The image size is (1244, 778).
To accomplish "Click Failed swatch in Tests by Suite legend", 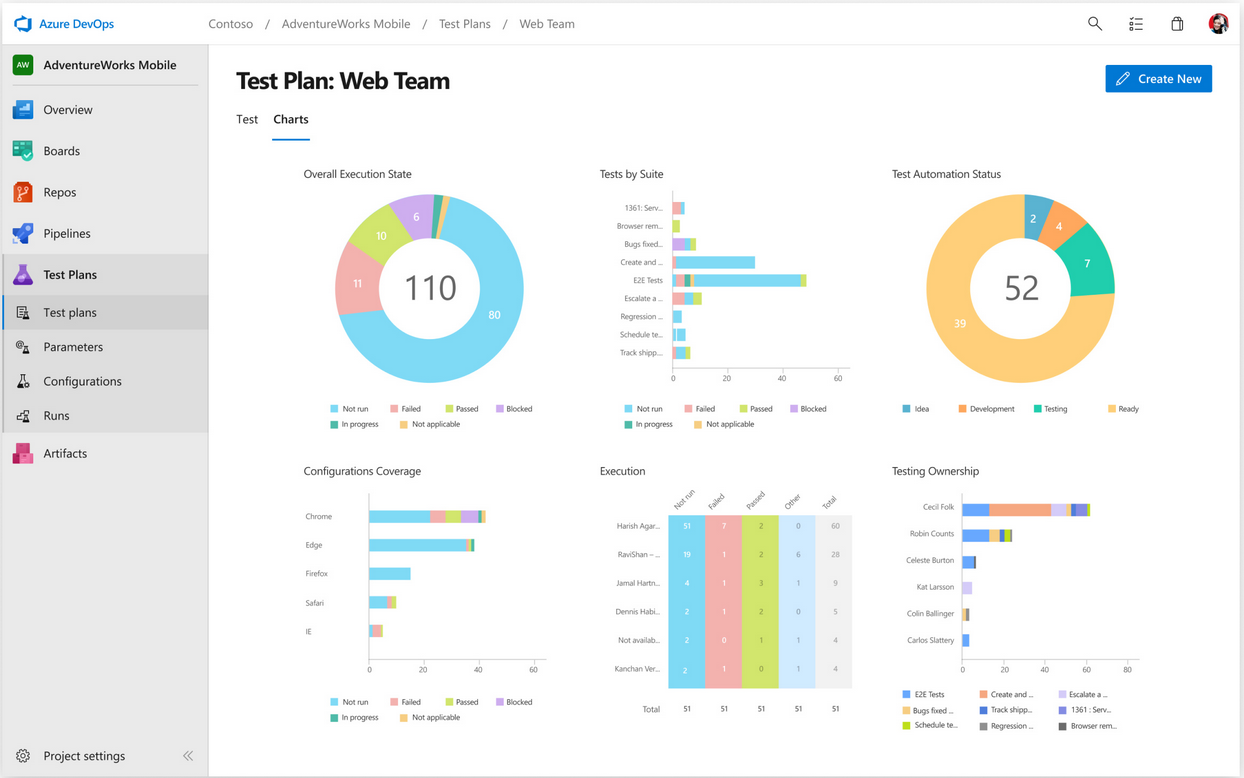I will pyautogui.click(x=688, y=409).
